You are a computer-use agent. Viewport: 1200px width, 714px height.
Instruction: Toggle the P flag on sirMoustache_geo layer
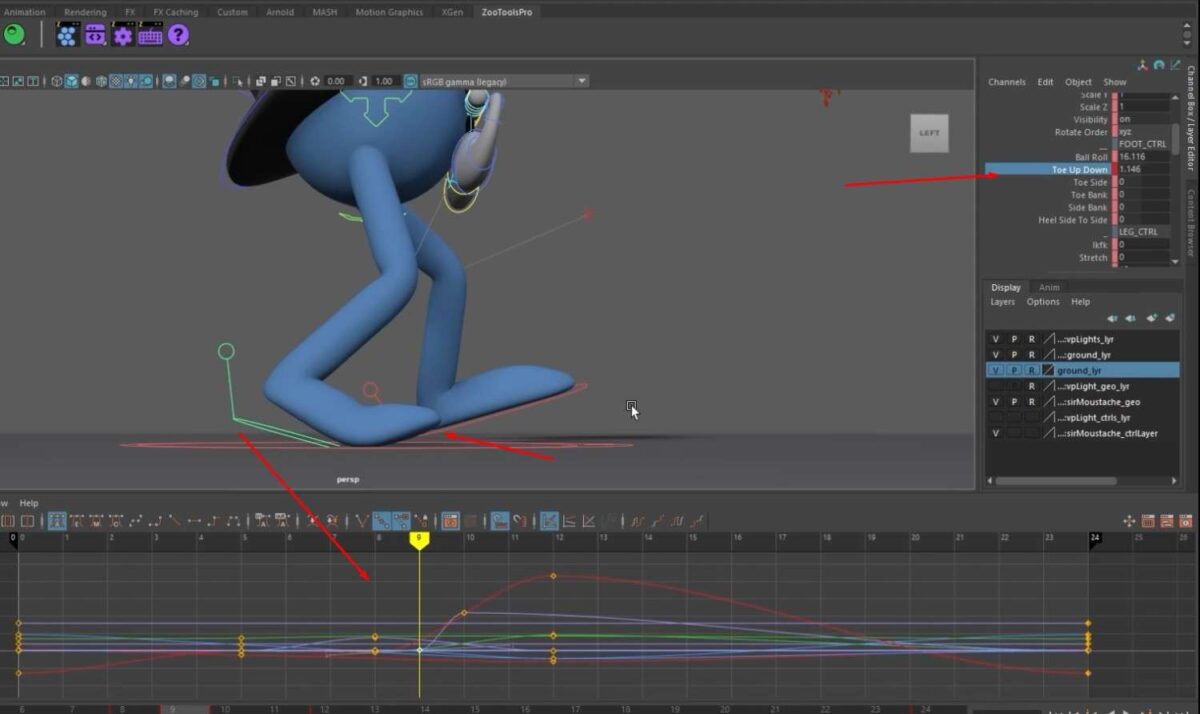point(1013,401)
